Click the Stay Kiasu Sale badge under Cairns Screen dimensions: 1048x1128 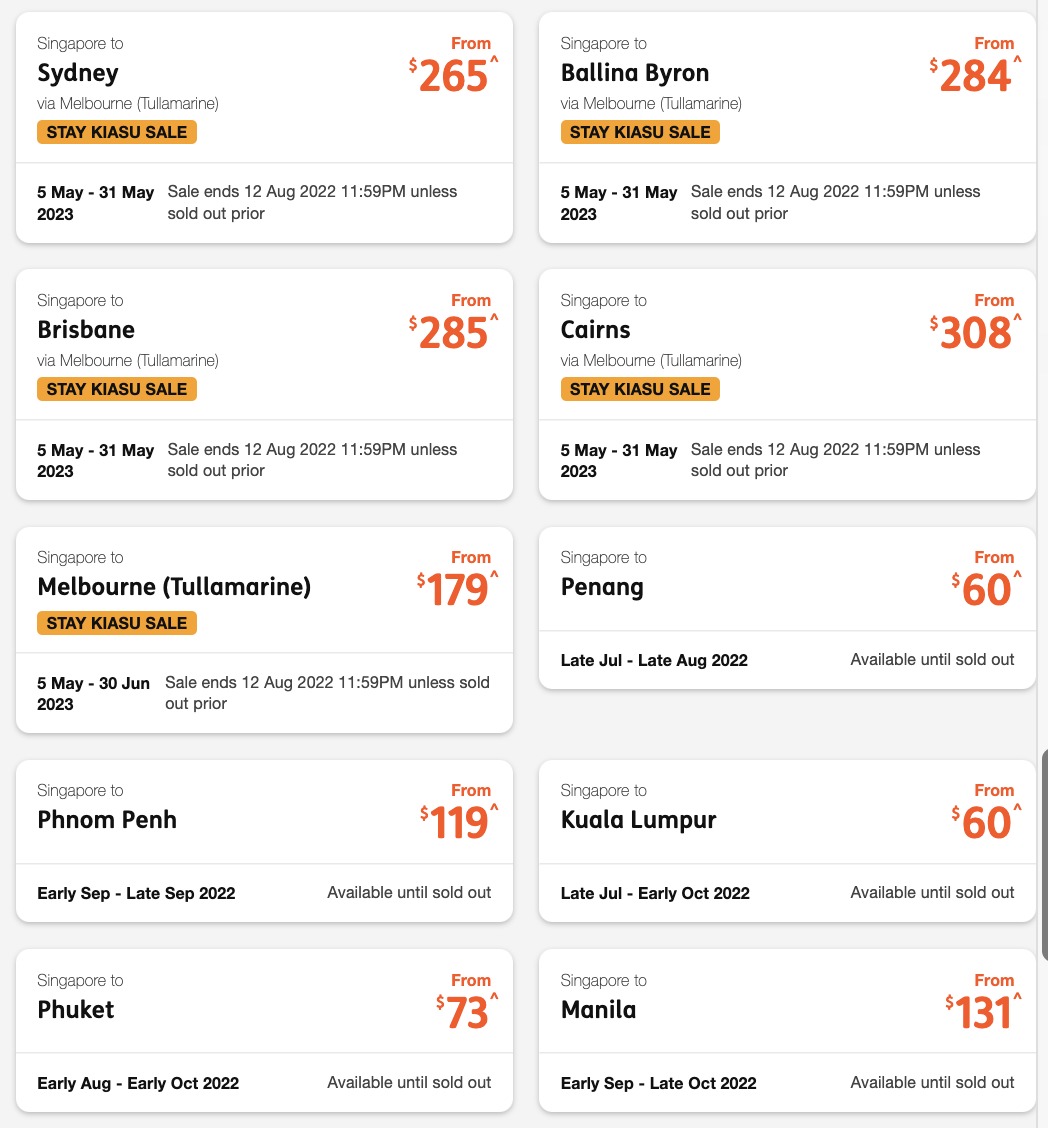click(640, 389)
